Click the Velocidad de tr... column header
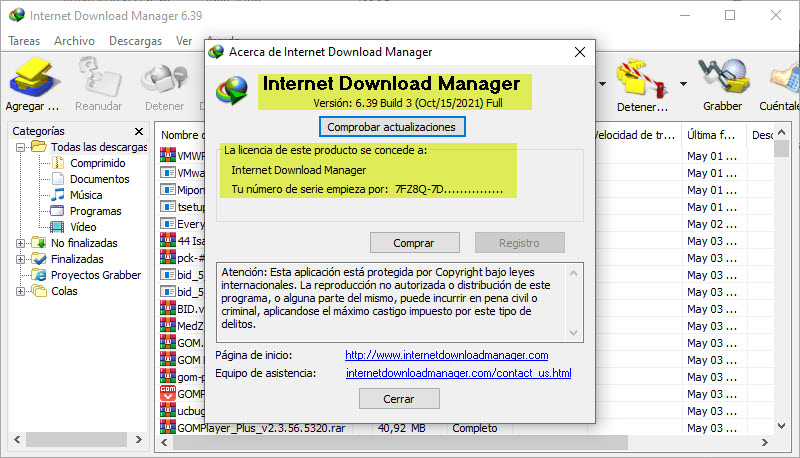The width and height of the screenshot is (800, 458). (x=636, y=135)
